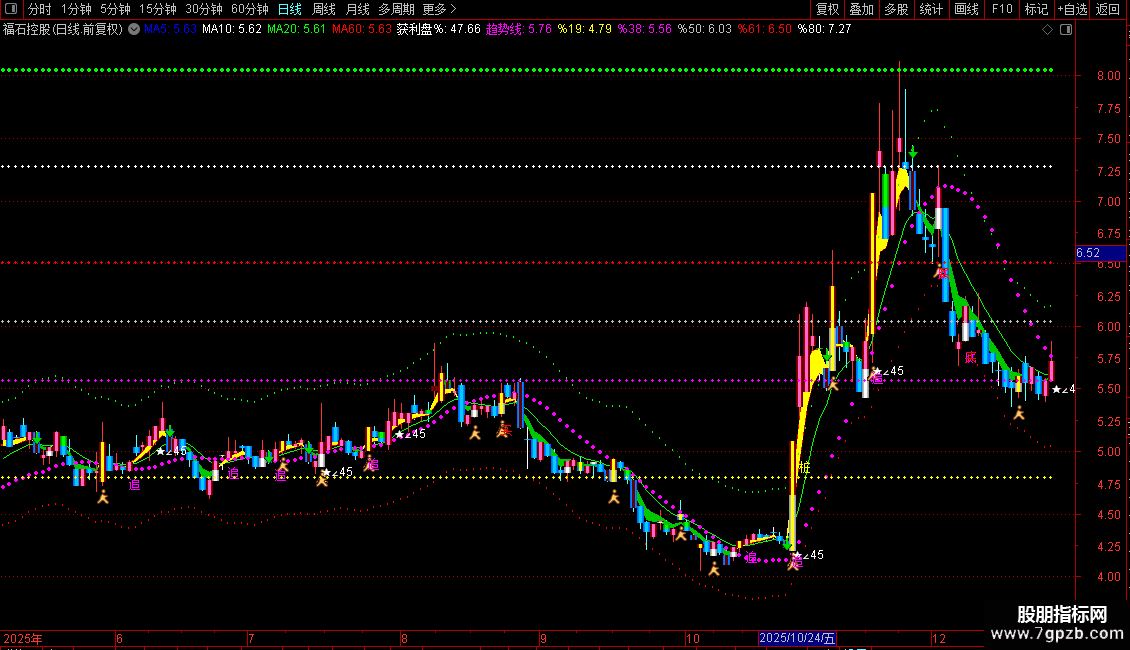Viewport: 1130px width, 650px height.
Task: Switch to the 1分钟 period
Action: 76,9
